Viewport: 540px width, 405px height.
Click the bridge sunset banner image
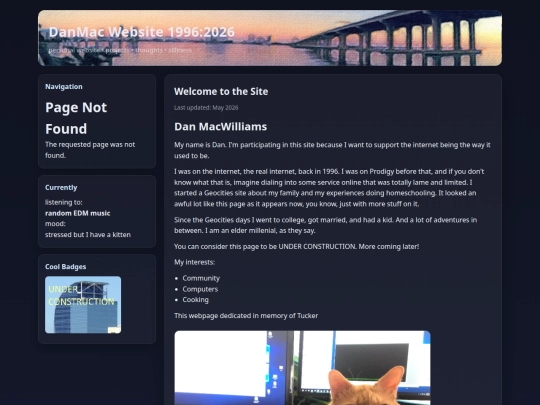tap(270, 38)
